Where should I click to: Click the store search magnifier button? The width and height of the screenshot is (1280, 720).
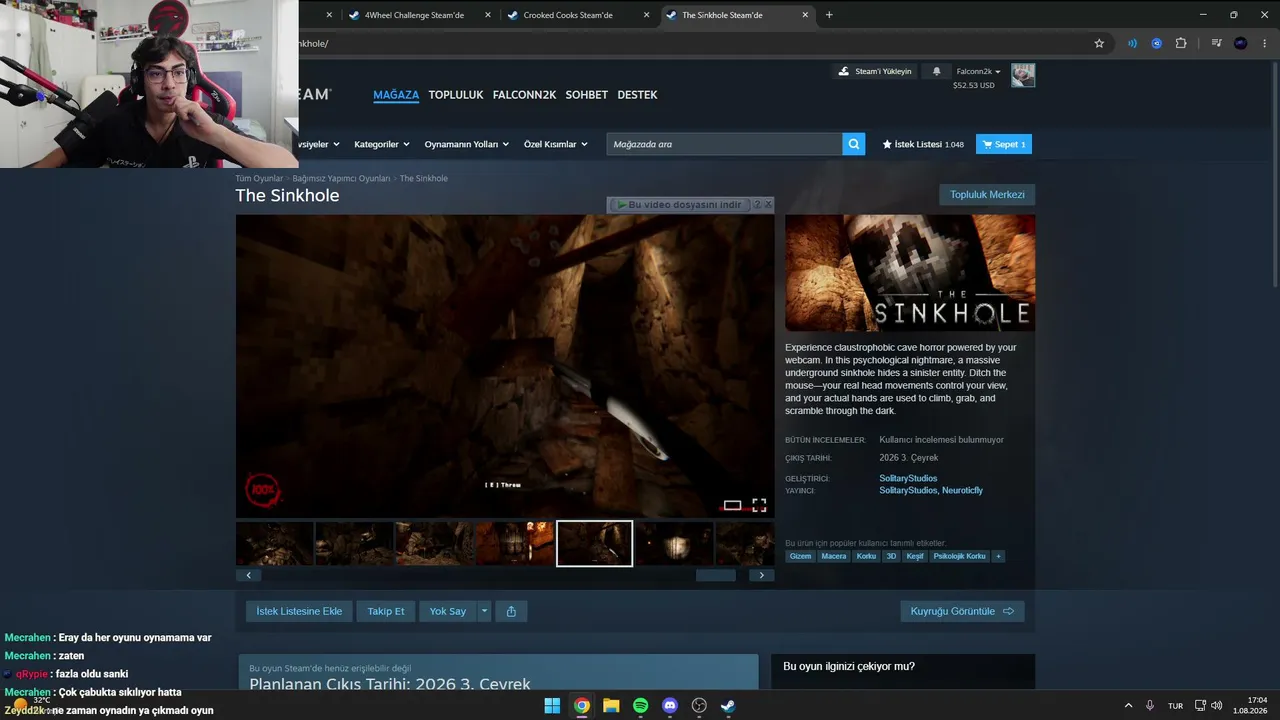coord(854,144)
